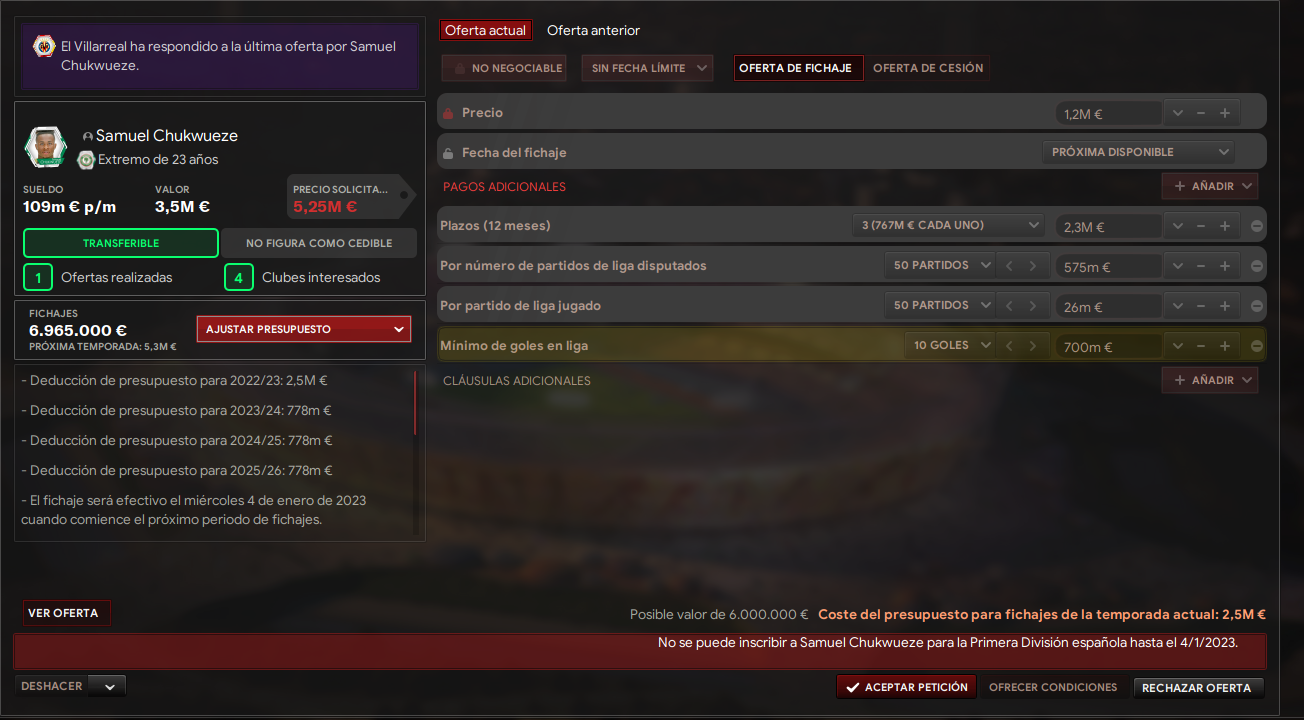1304x720 pixels.
Task: Toggle the No negociable option
Action: [504, 68]
